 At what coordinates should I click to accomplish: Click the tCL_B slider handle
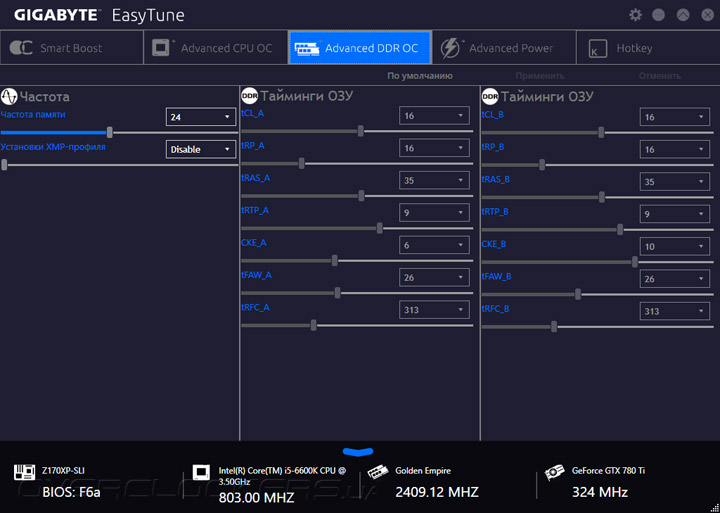click(x=601, y=132)
